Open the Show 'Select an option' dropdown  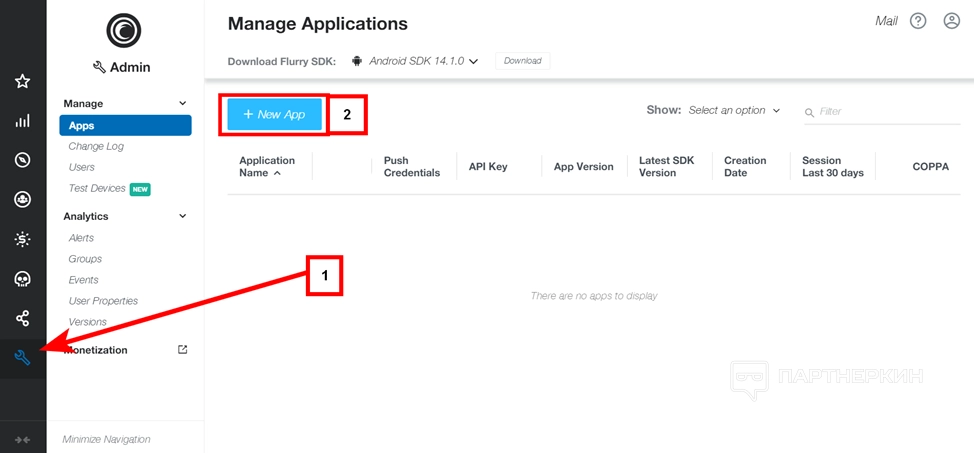pyautogui.click(x=734, y=110)
